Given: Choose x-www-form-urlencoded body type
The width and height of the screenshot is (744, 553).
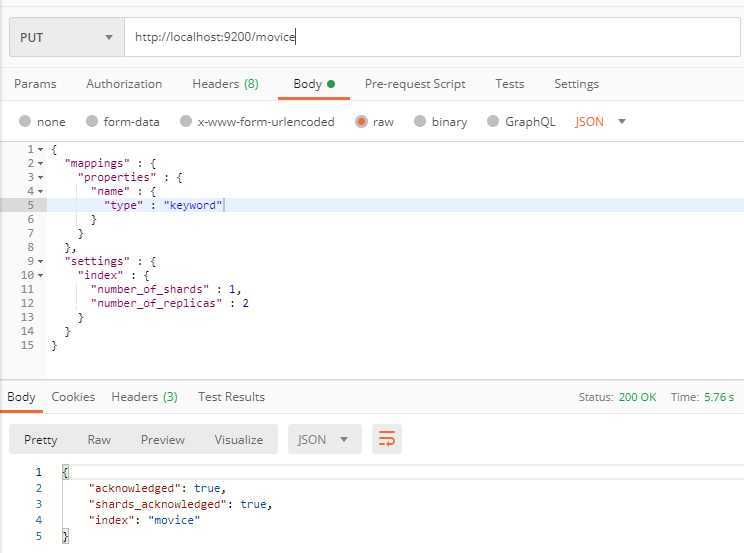Looking at the screenshot, I should pos(186,122).
